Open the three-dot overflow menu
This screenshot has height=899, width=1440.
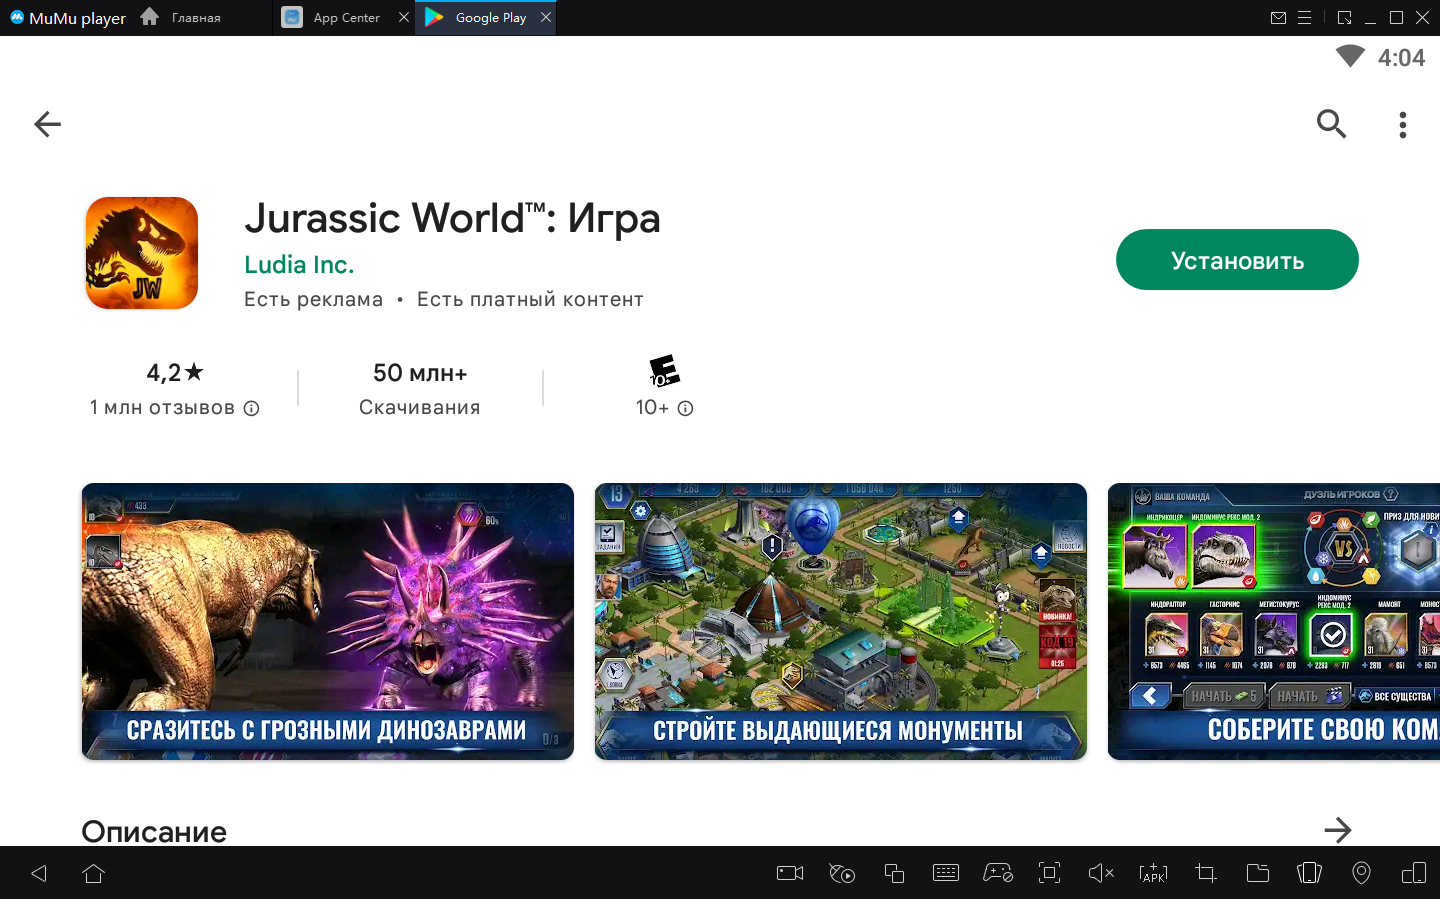pyautogui.click(x=1403, y=124)
